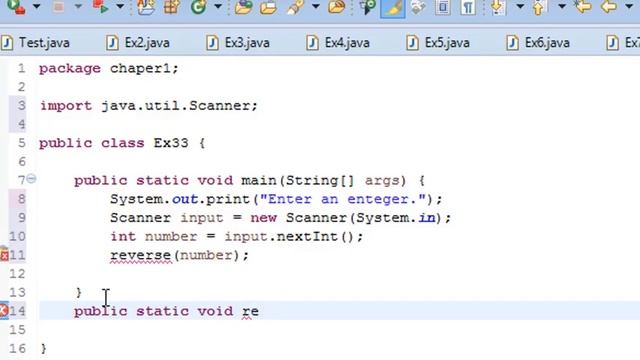This screenshot has height=360, width=640.
Task: Open the Previous Annotation dropdown arrow
Action: pyautogui.click(x=562, y=7)
